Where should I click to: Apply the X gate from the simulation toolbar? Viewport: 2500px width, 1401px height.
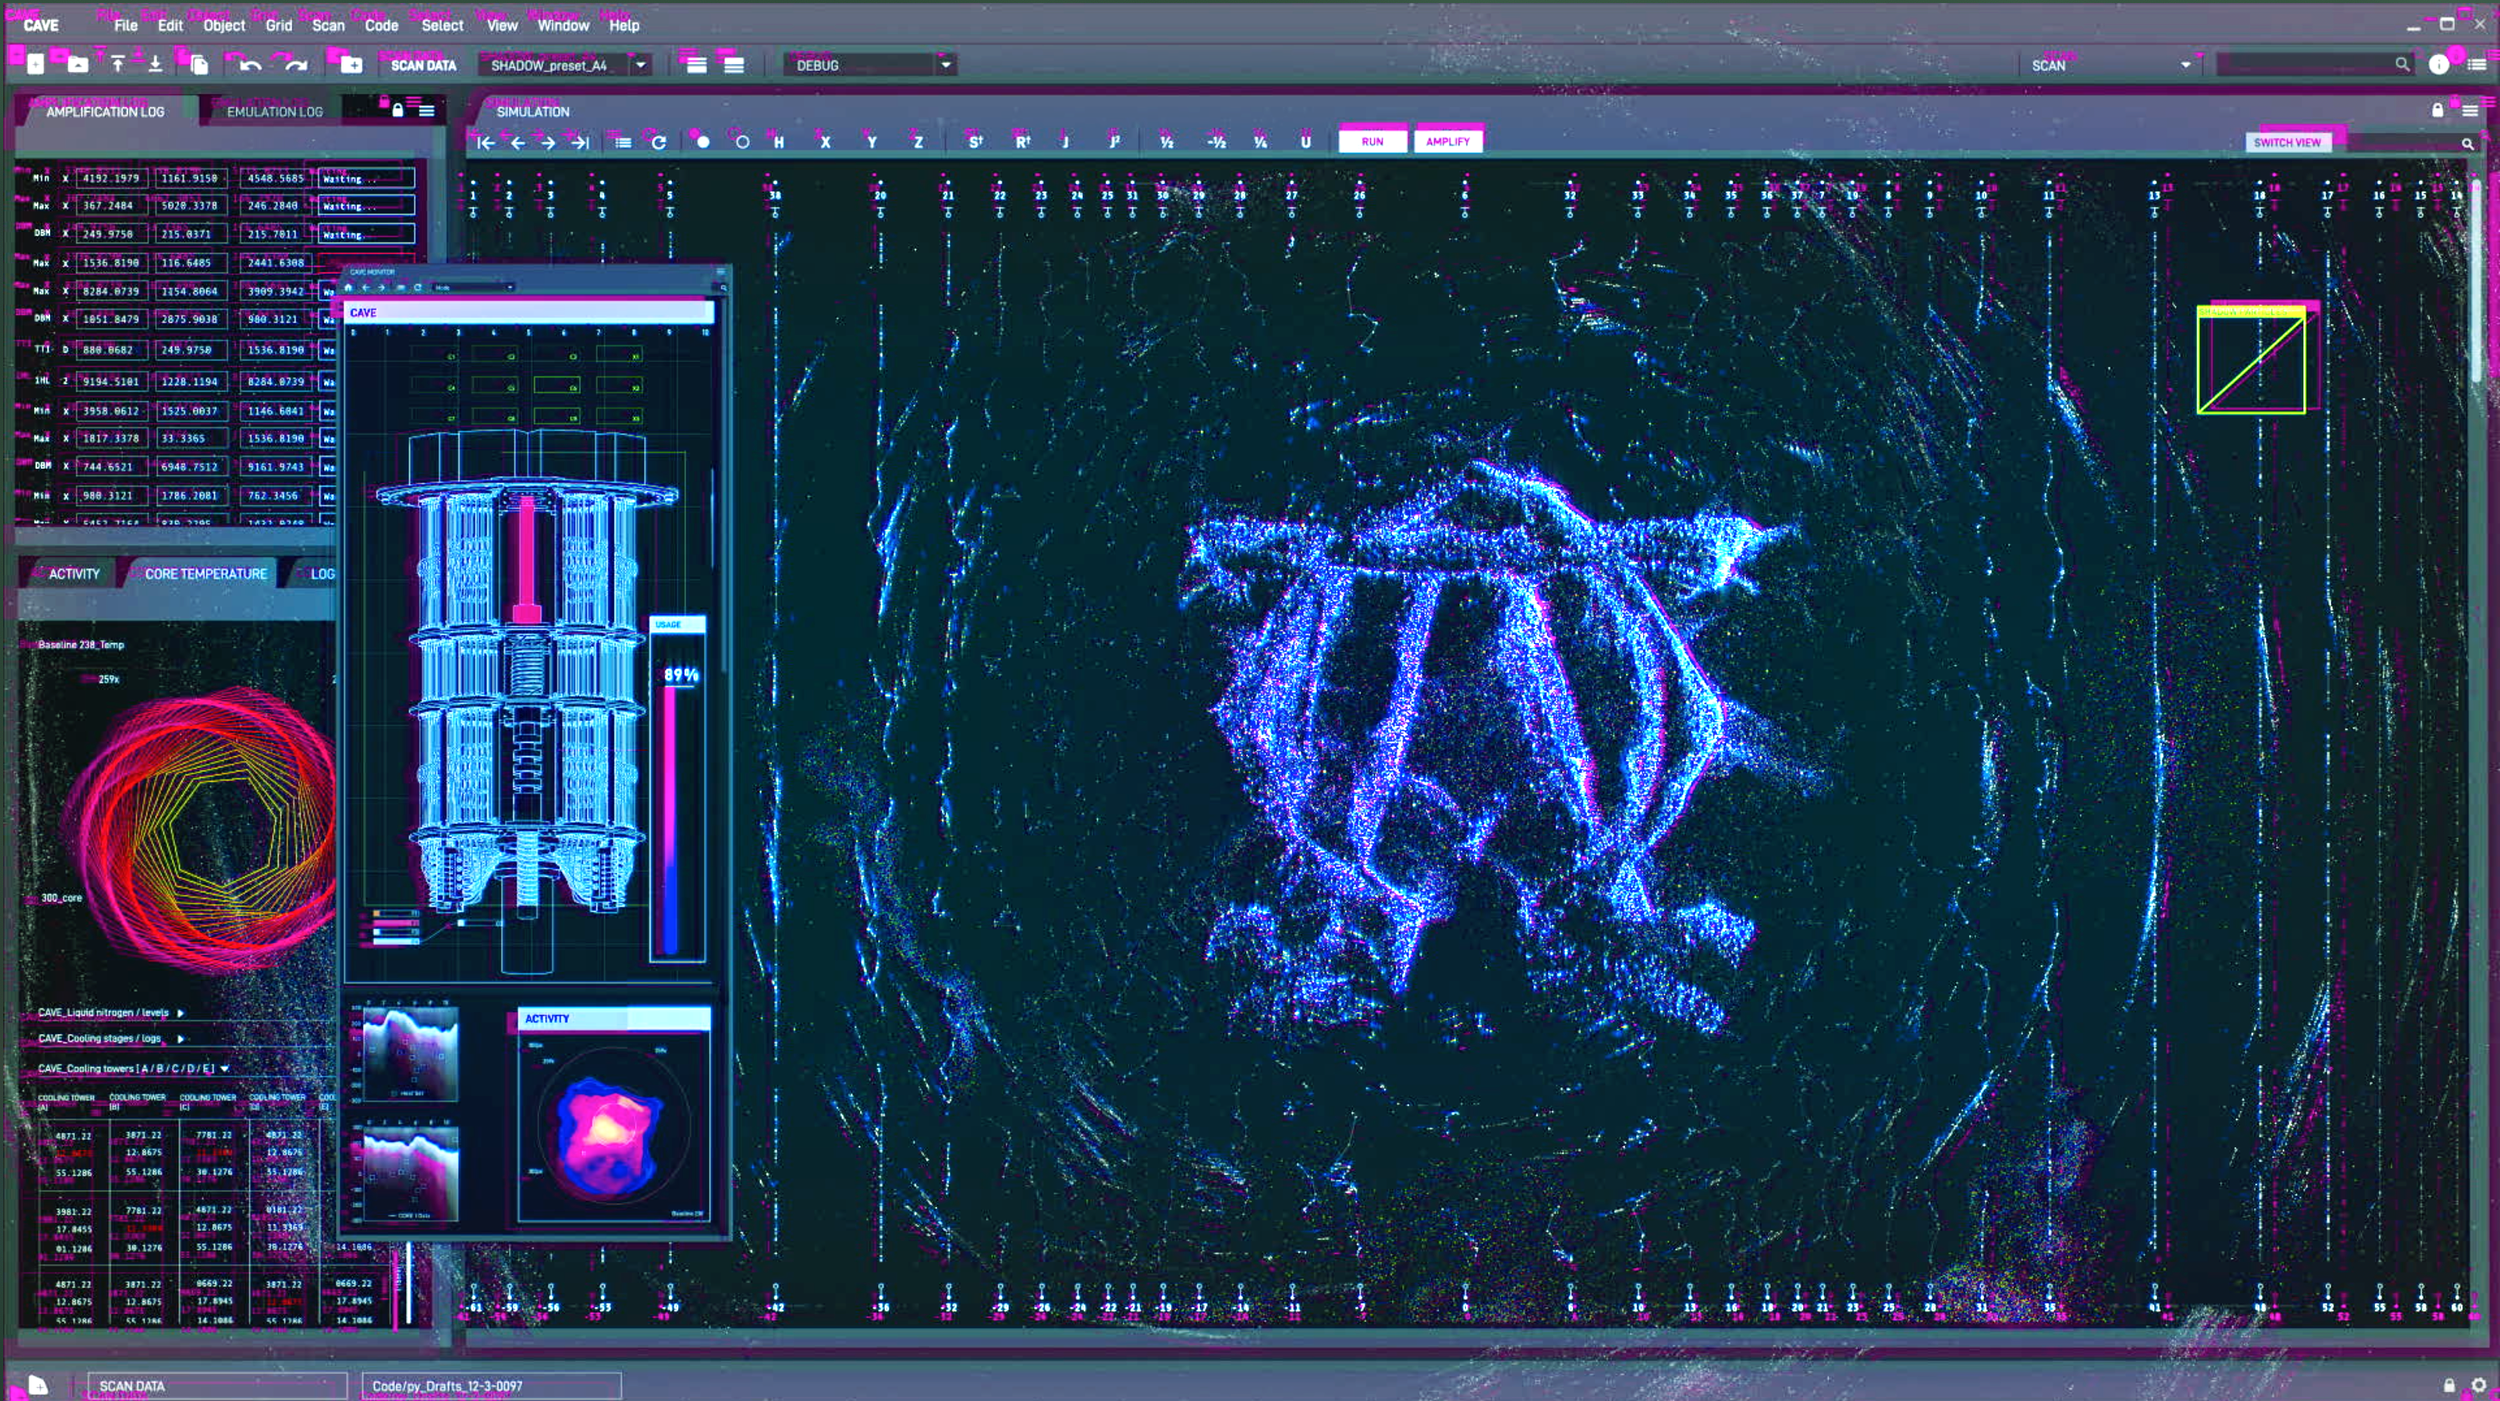tap(826, 143)
